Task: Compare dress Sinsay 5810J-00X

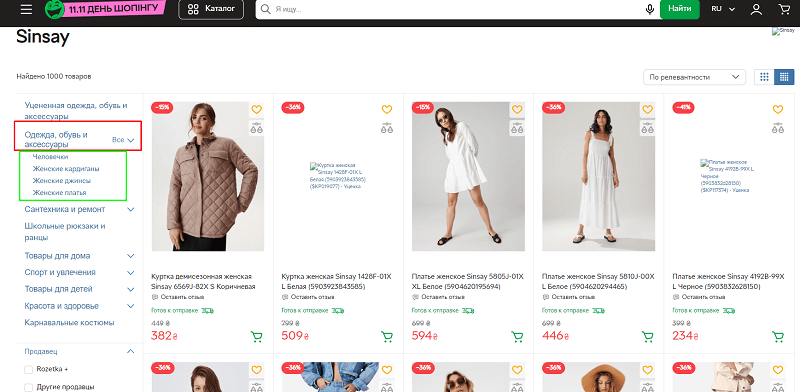Action: coord(647,128)
